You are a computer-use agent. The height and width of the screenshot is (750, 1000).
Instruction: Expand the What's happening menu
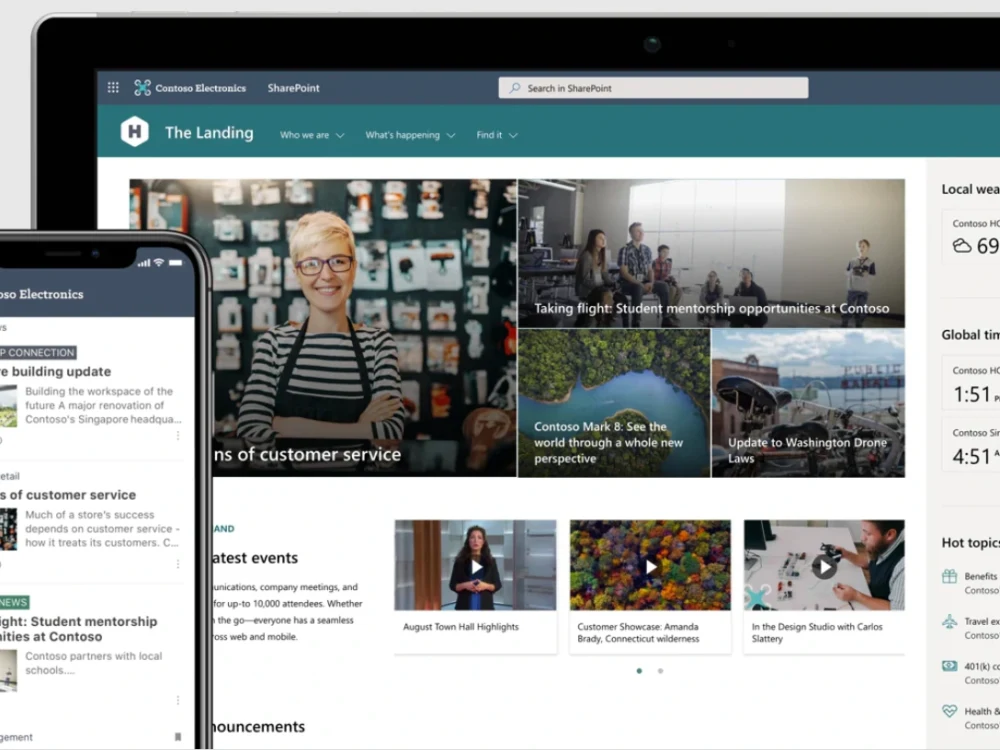click(410, 135)
